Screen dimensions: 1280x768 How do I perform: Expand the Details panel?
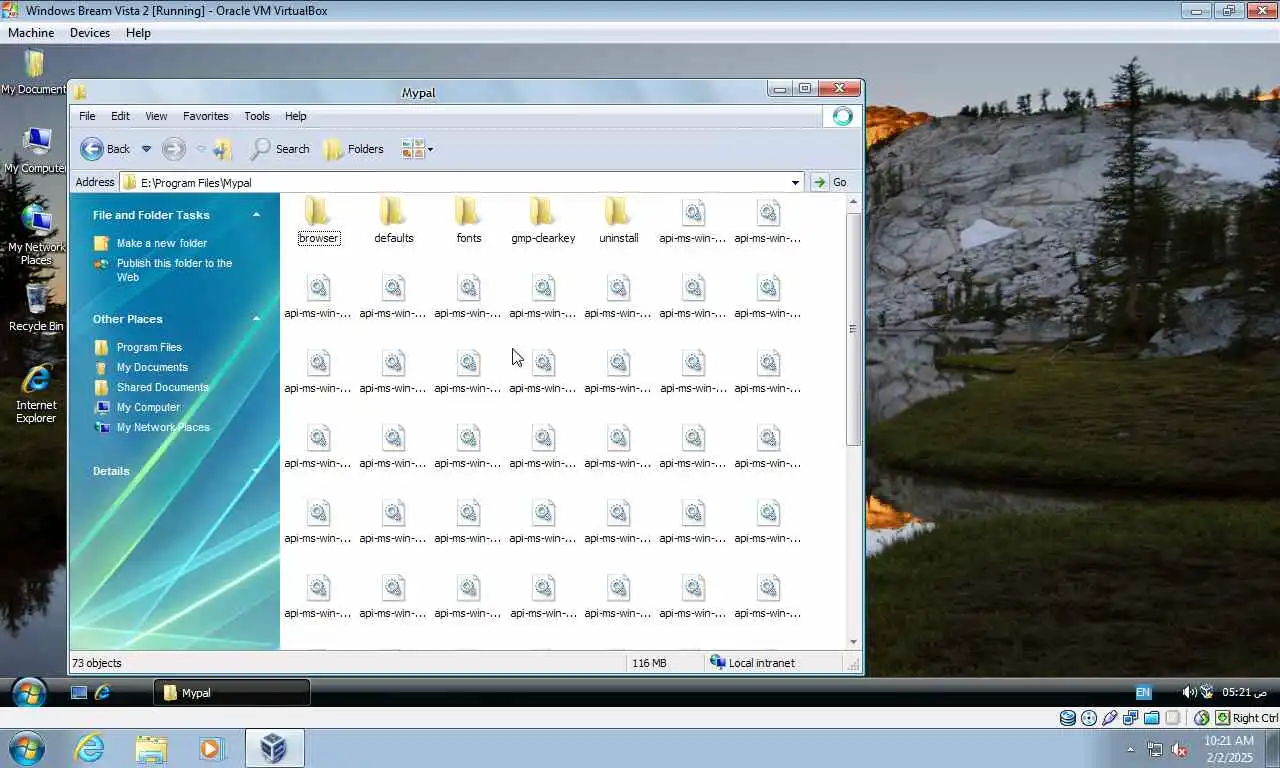[256, 471]
